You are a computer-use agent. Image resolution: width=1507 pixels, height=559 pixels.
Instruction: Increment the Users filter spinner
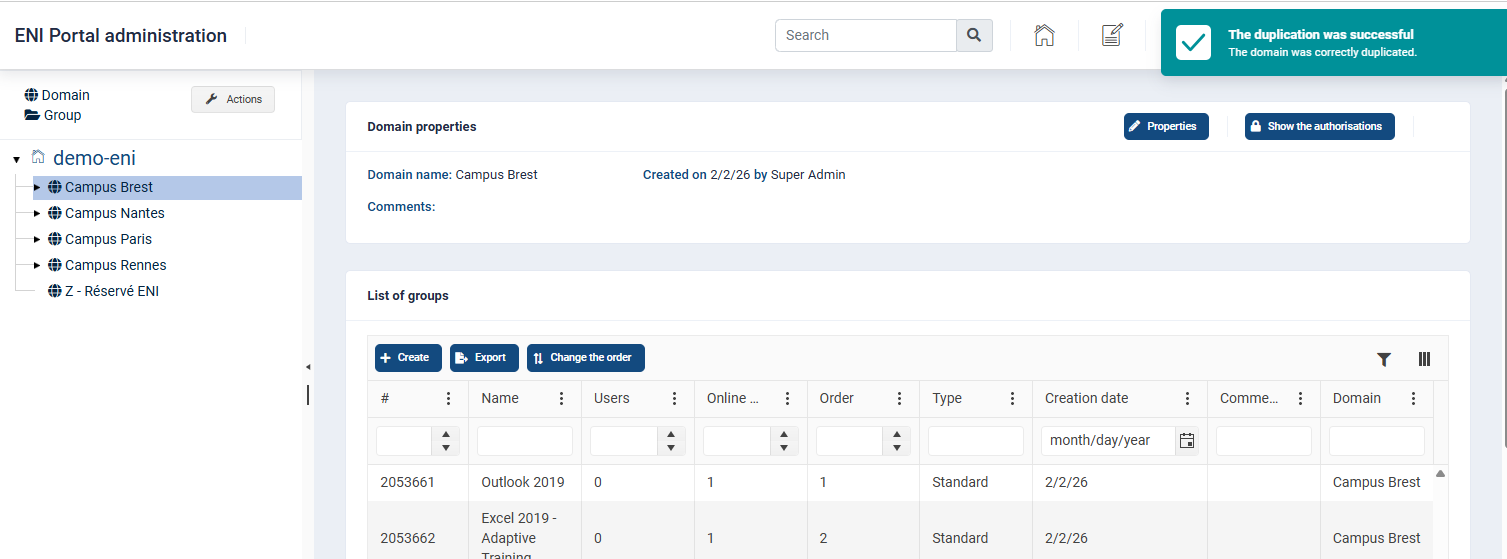pyautogui.click(x=671, y=435)
